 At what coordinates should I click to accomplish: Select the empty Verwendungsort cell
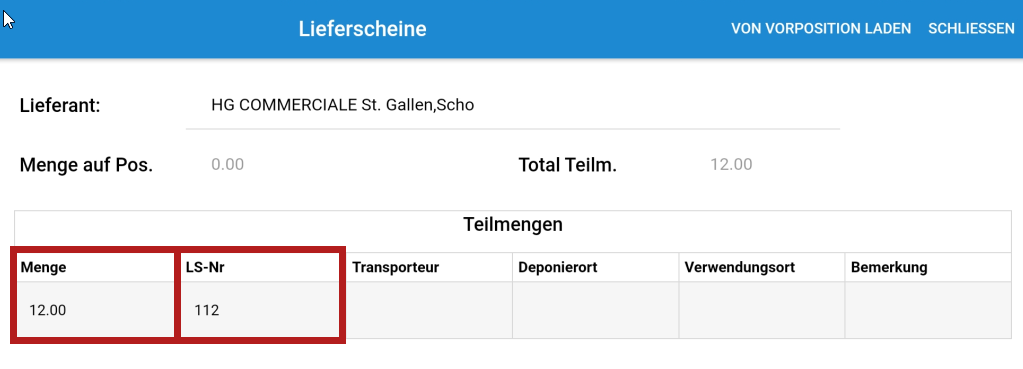point(762,310)
